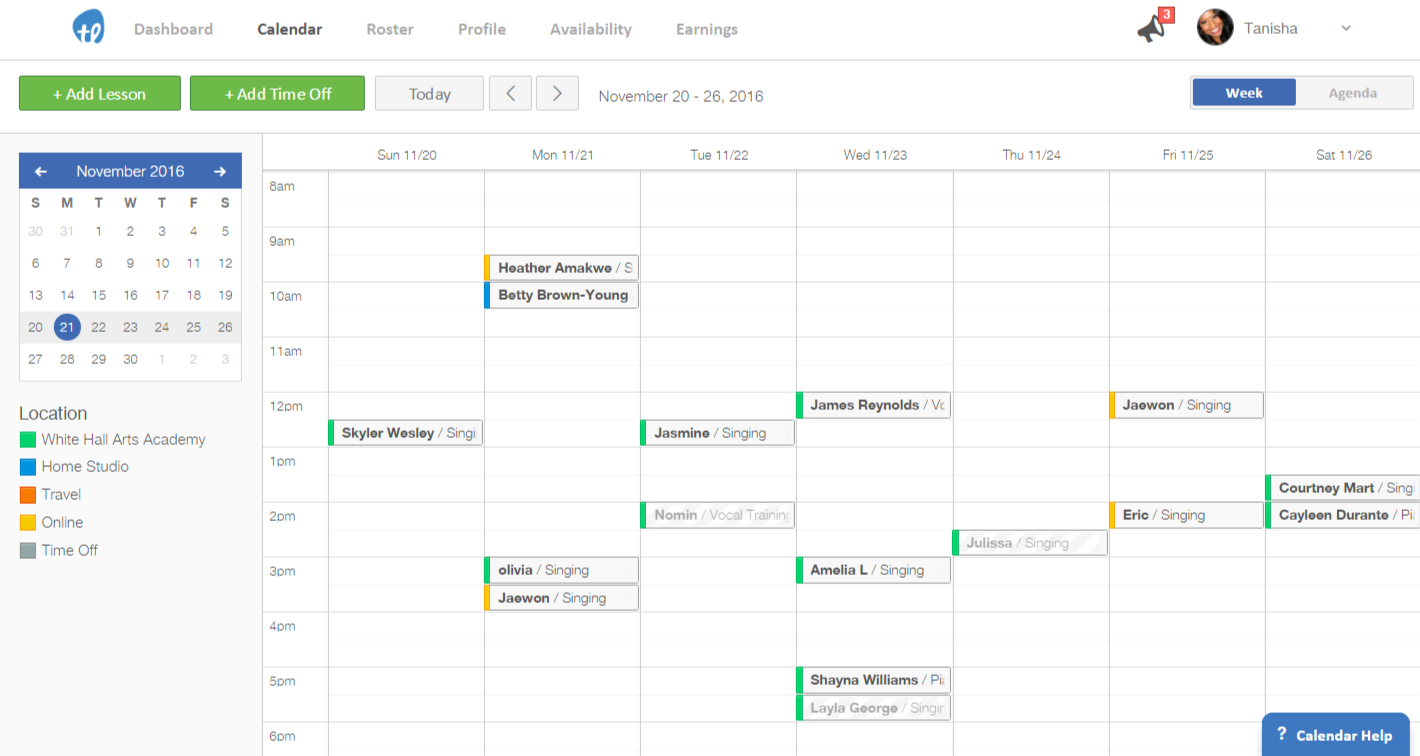Show next month in mini calendar
Viewport: 1420px width, 756px height.
point(220,171)
